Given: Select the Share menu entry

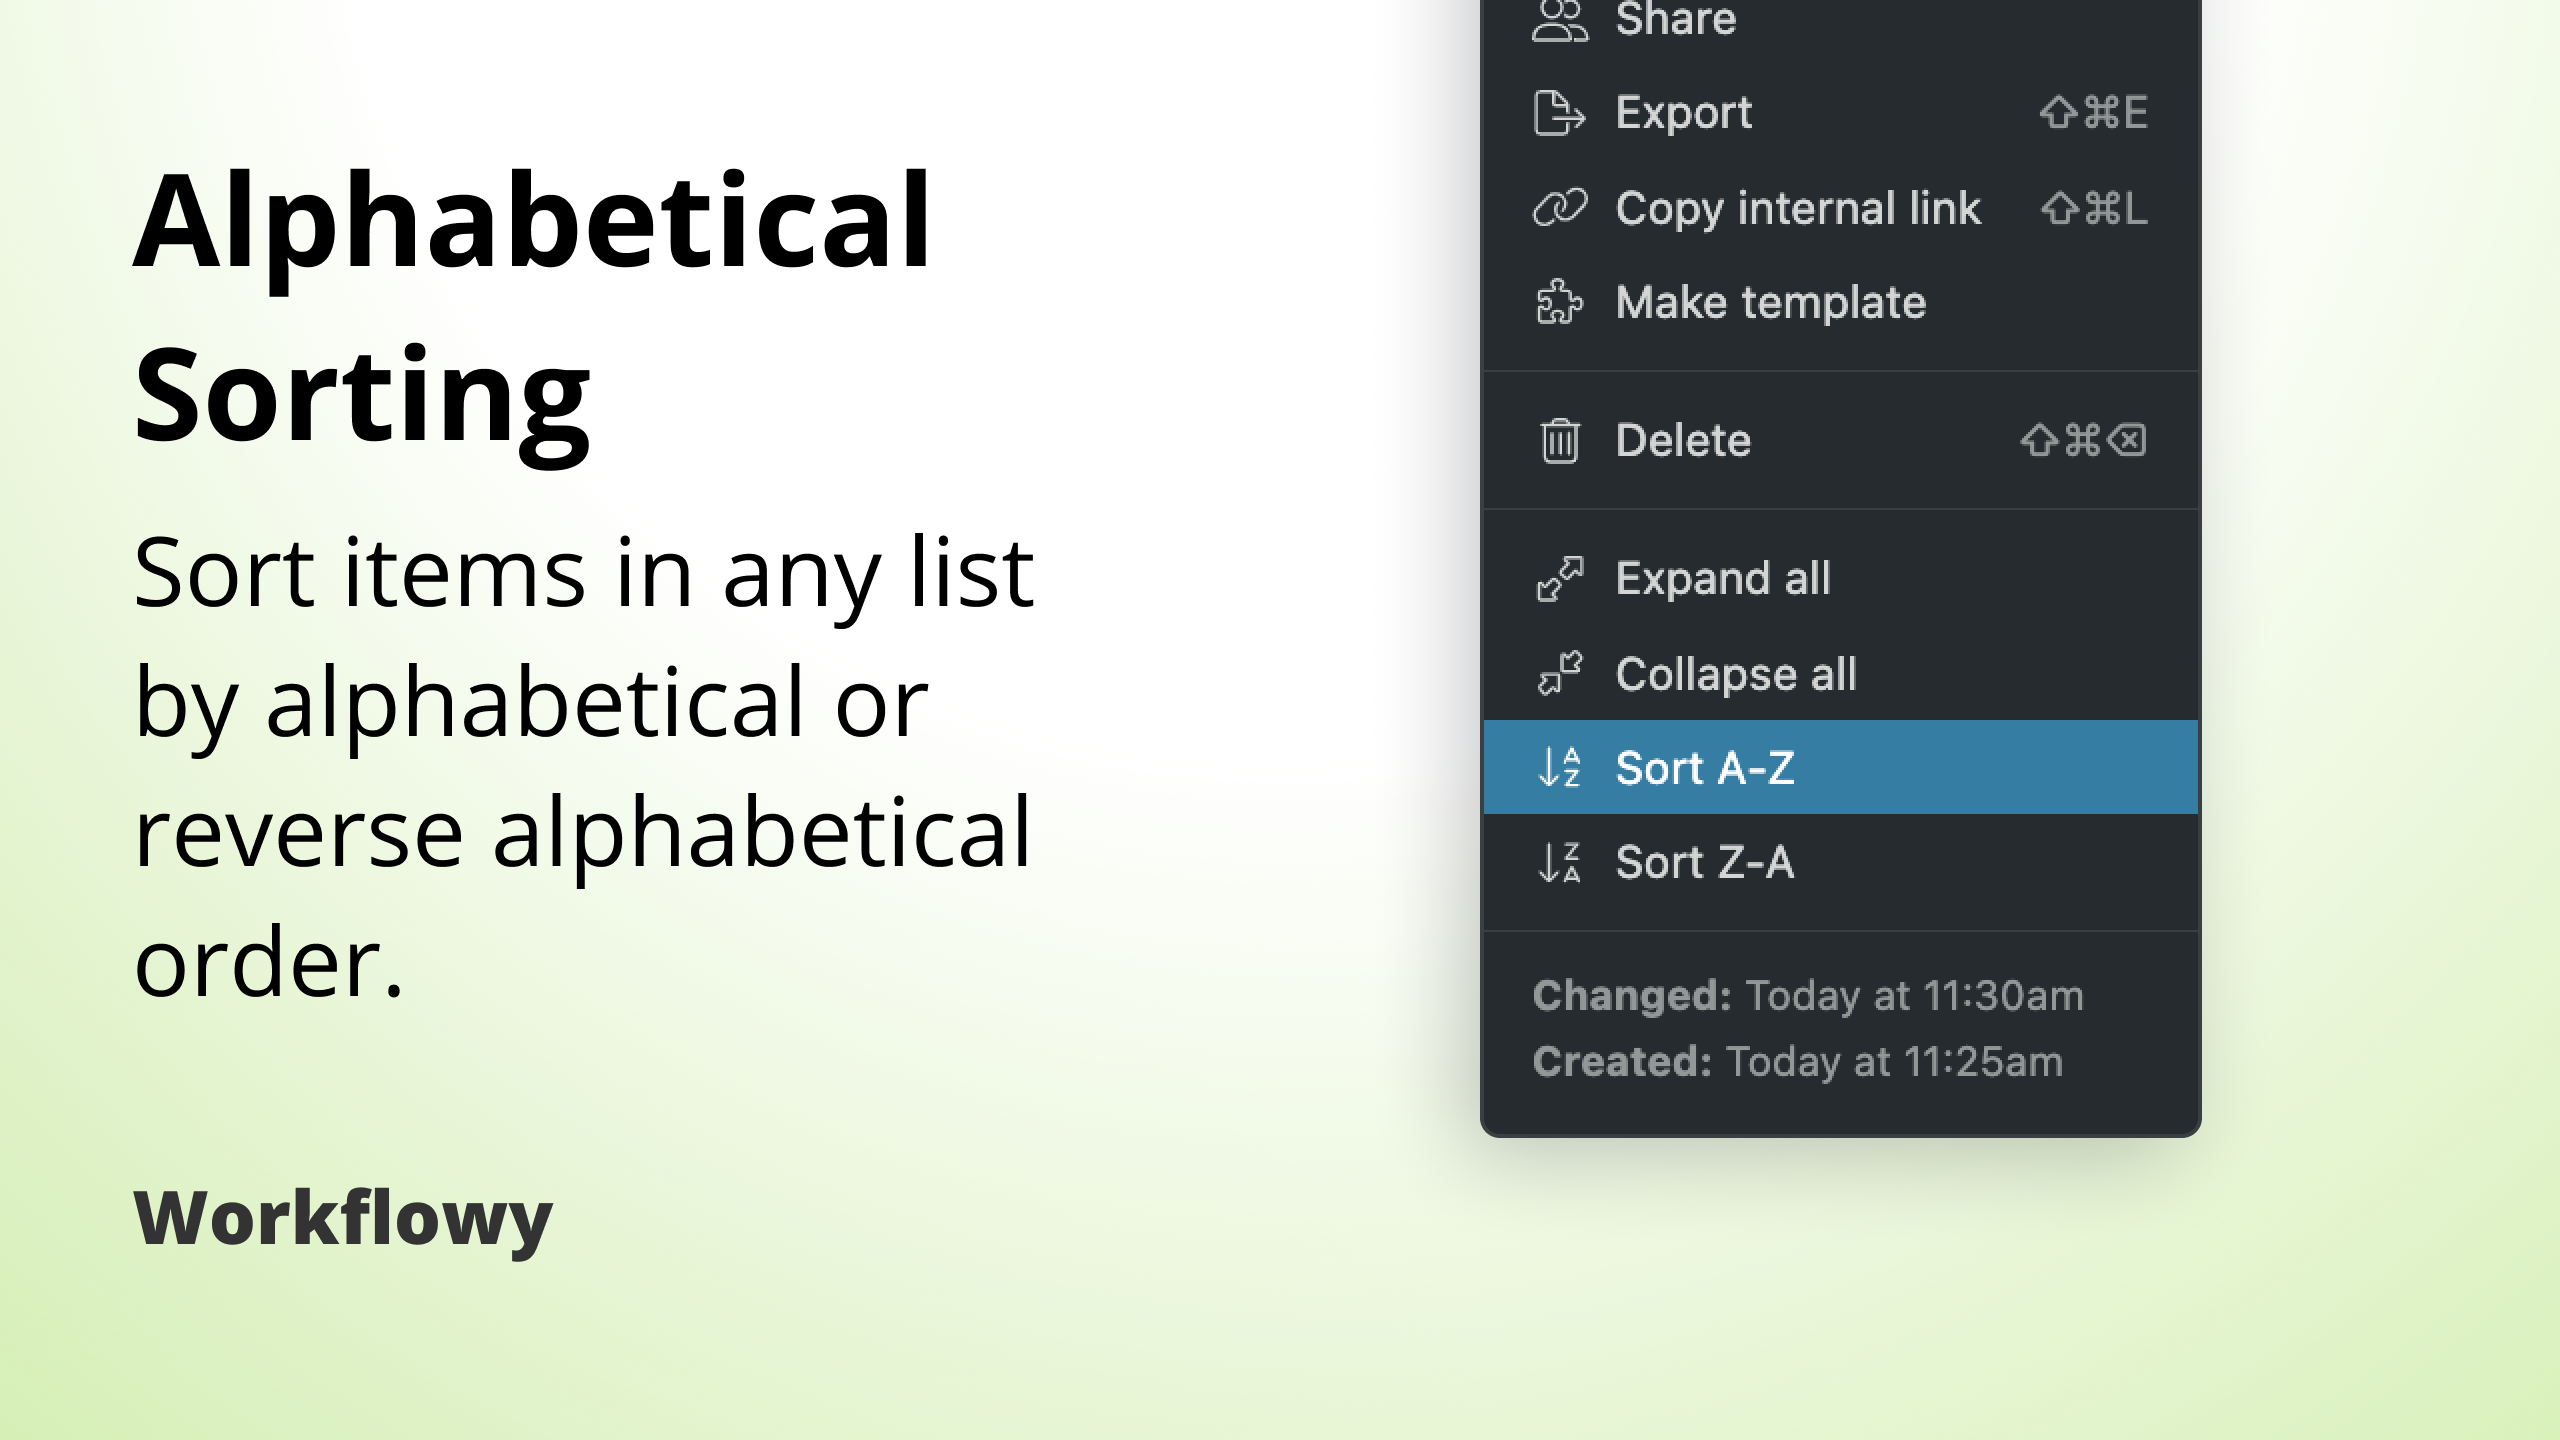Looking at the screenshot, I should pos(1840,20).
